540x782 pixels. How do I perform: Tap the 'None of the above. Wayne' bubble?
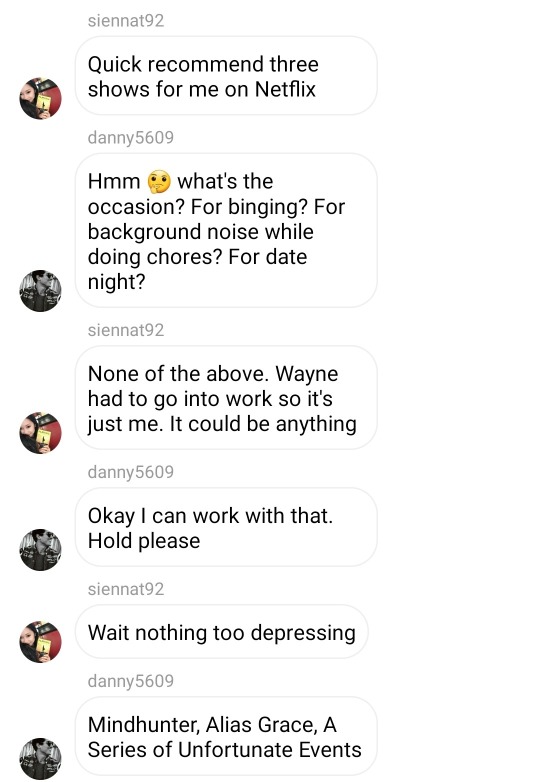(x=226, y=397)
